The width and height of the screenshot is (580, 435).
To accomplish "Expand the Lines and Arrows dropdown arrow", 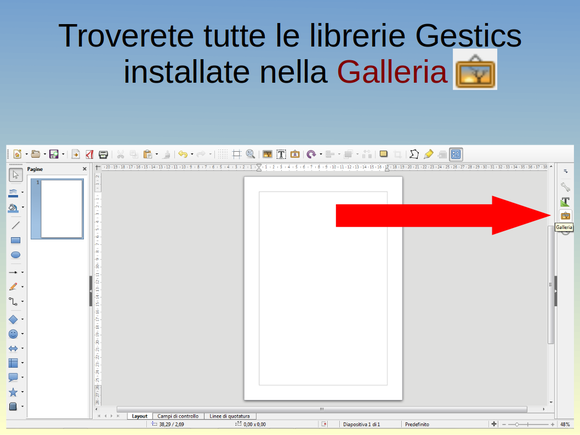I will [x=23, y=272].
